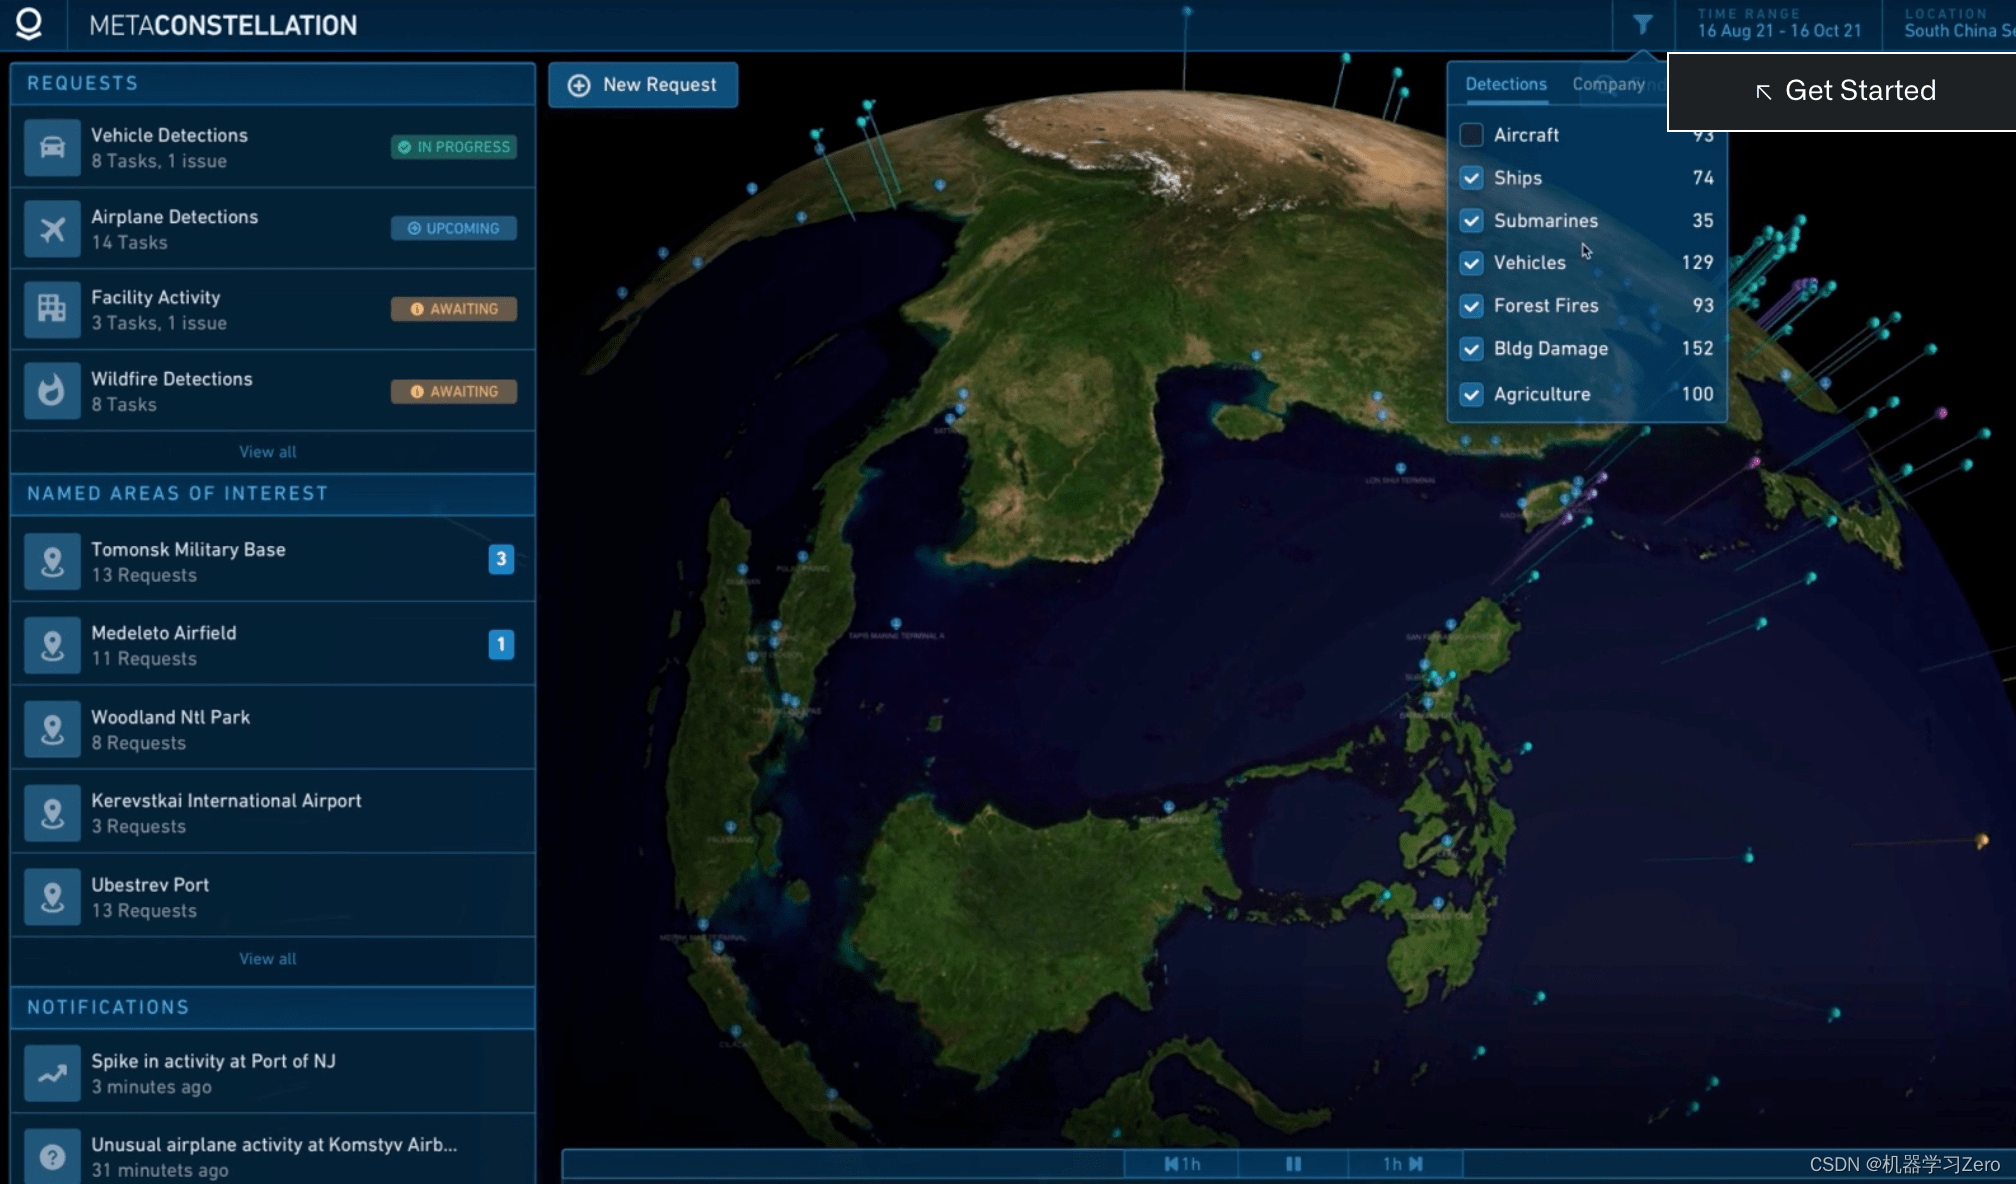Uncheck the Agriculture checkbox
This screenshot has width=2016, height=1184.
1471,394
